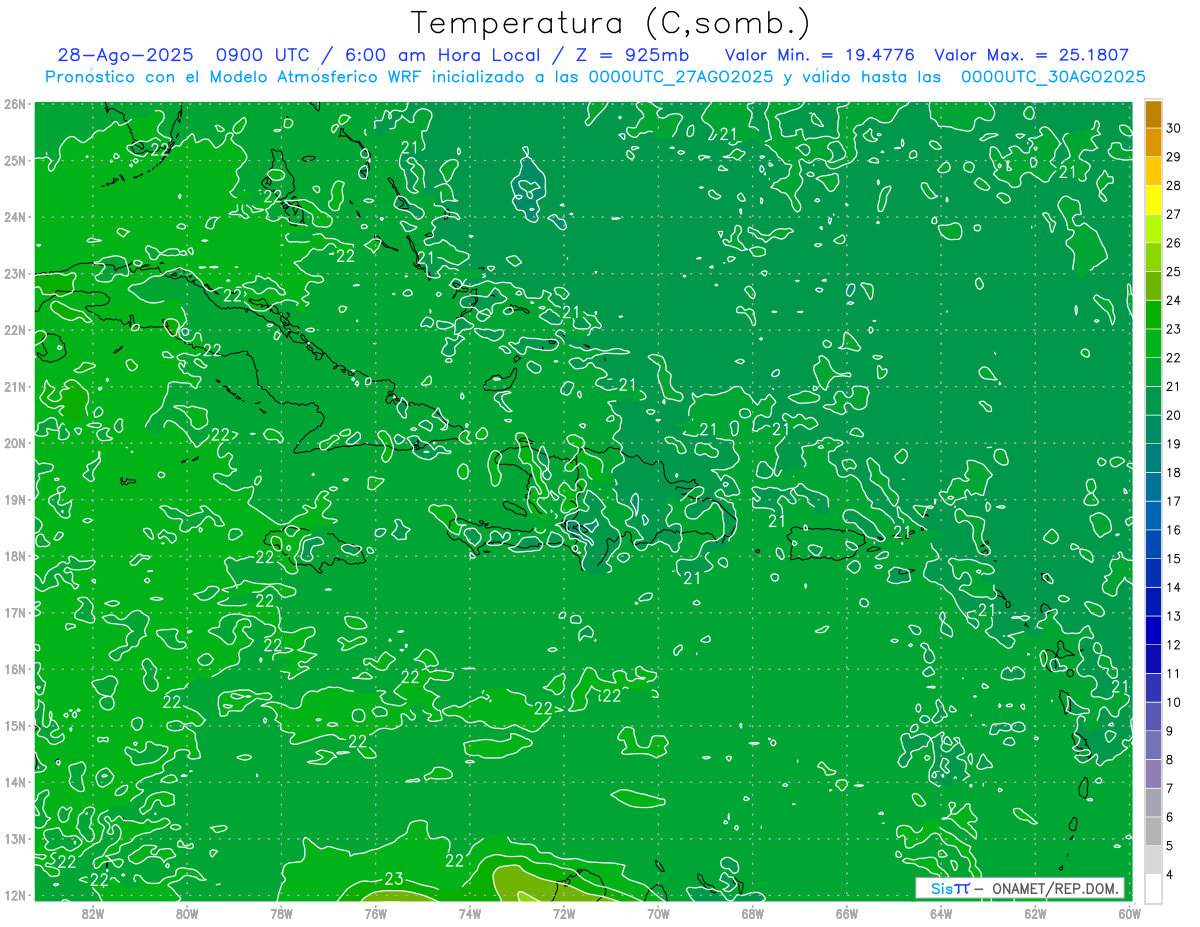
Task: Click the "SisTT" logo text
Action: tap(950, 888)
